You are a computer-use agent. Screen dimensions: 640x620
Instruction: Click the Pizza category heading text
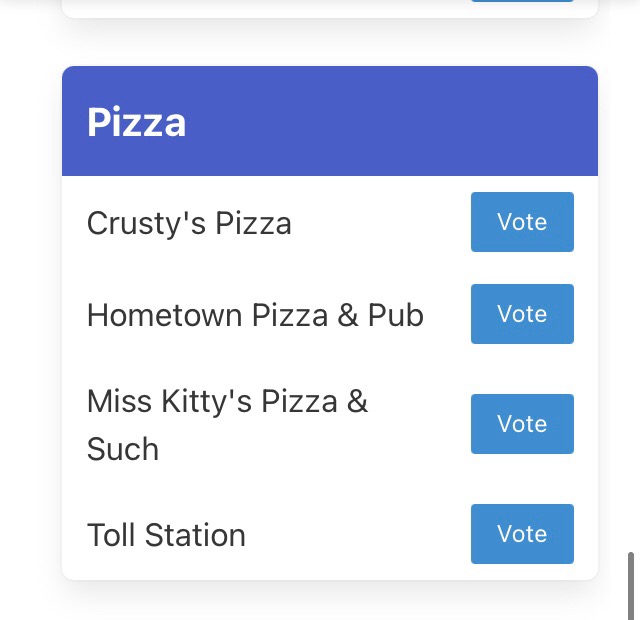point(136,122)
